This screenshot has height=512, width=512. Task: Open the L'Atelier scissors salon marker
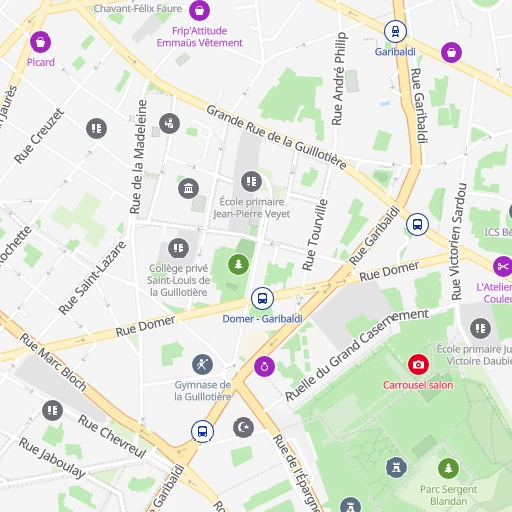(x=503, y=266)
